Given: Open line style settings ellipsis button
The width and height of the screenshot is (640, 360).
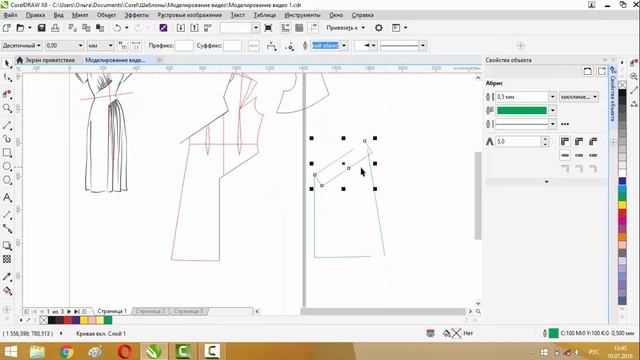Looking at the screenshot, I should tap(565, 124).
